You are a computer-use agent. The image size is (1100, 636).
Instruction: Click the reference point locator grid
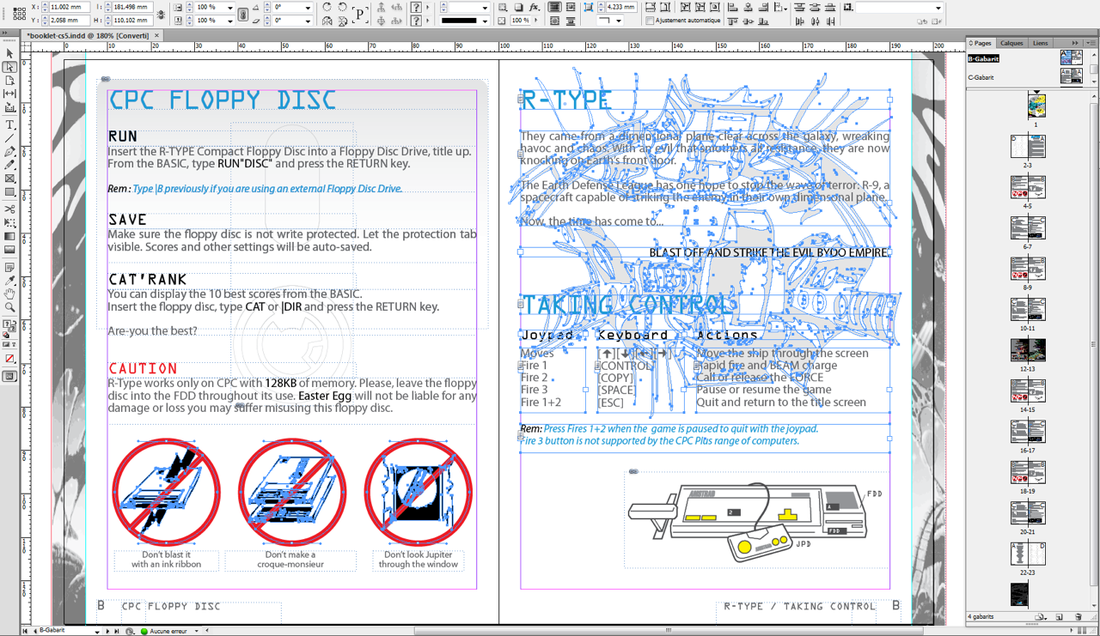pos(20,13)
